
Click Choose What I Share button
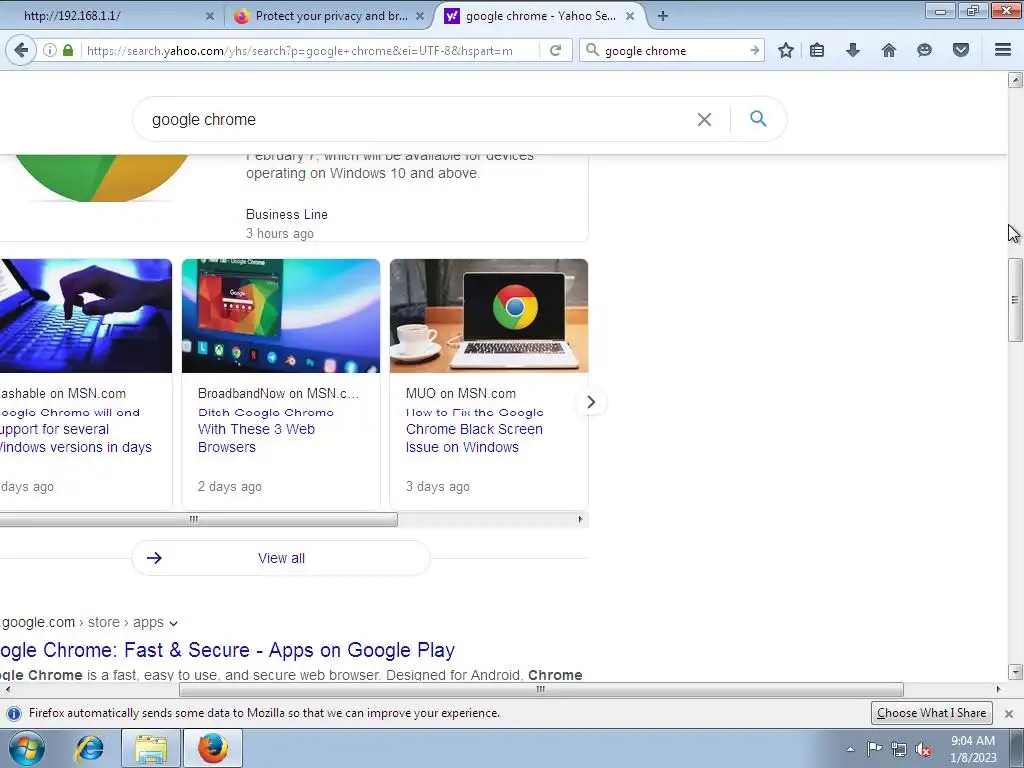click(x=931, y=713)
